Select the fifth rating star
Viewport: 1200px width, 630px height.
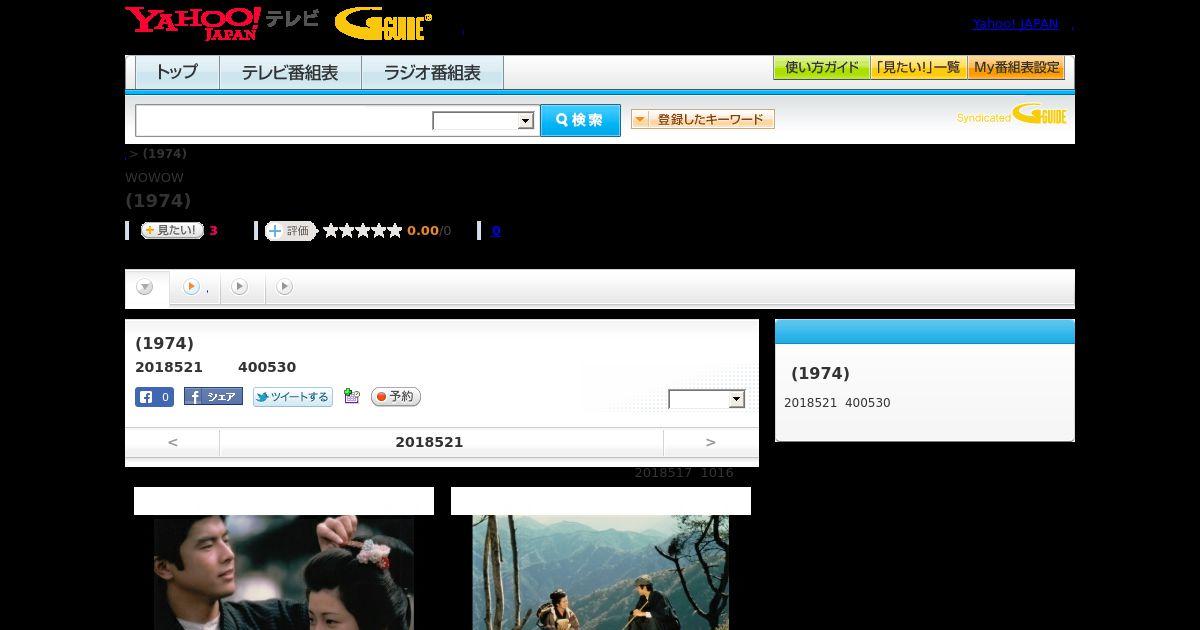pyautogui.click(x=395, y=231)
